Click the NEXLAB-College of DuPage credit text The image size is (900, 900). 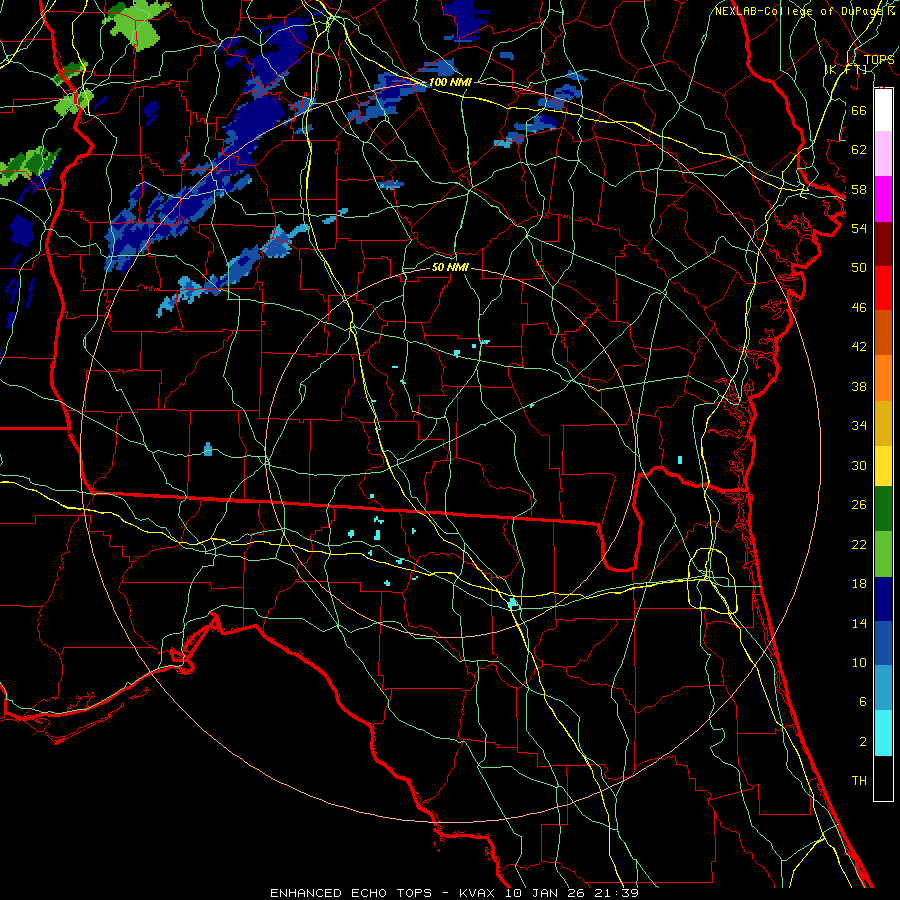[x=804, y=11]
